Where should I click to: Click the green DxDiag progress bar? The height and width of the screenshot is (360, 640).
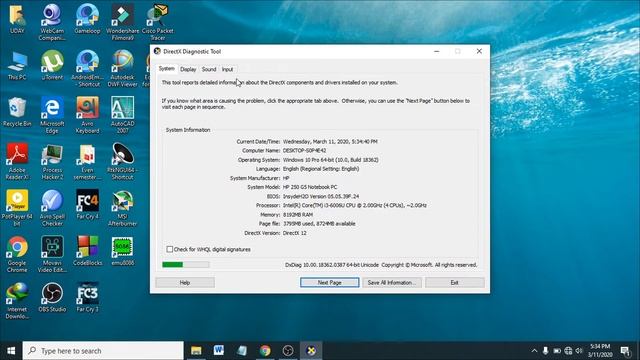coord(186,264)
